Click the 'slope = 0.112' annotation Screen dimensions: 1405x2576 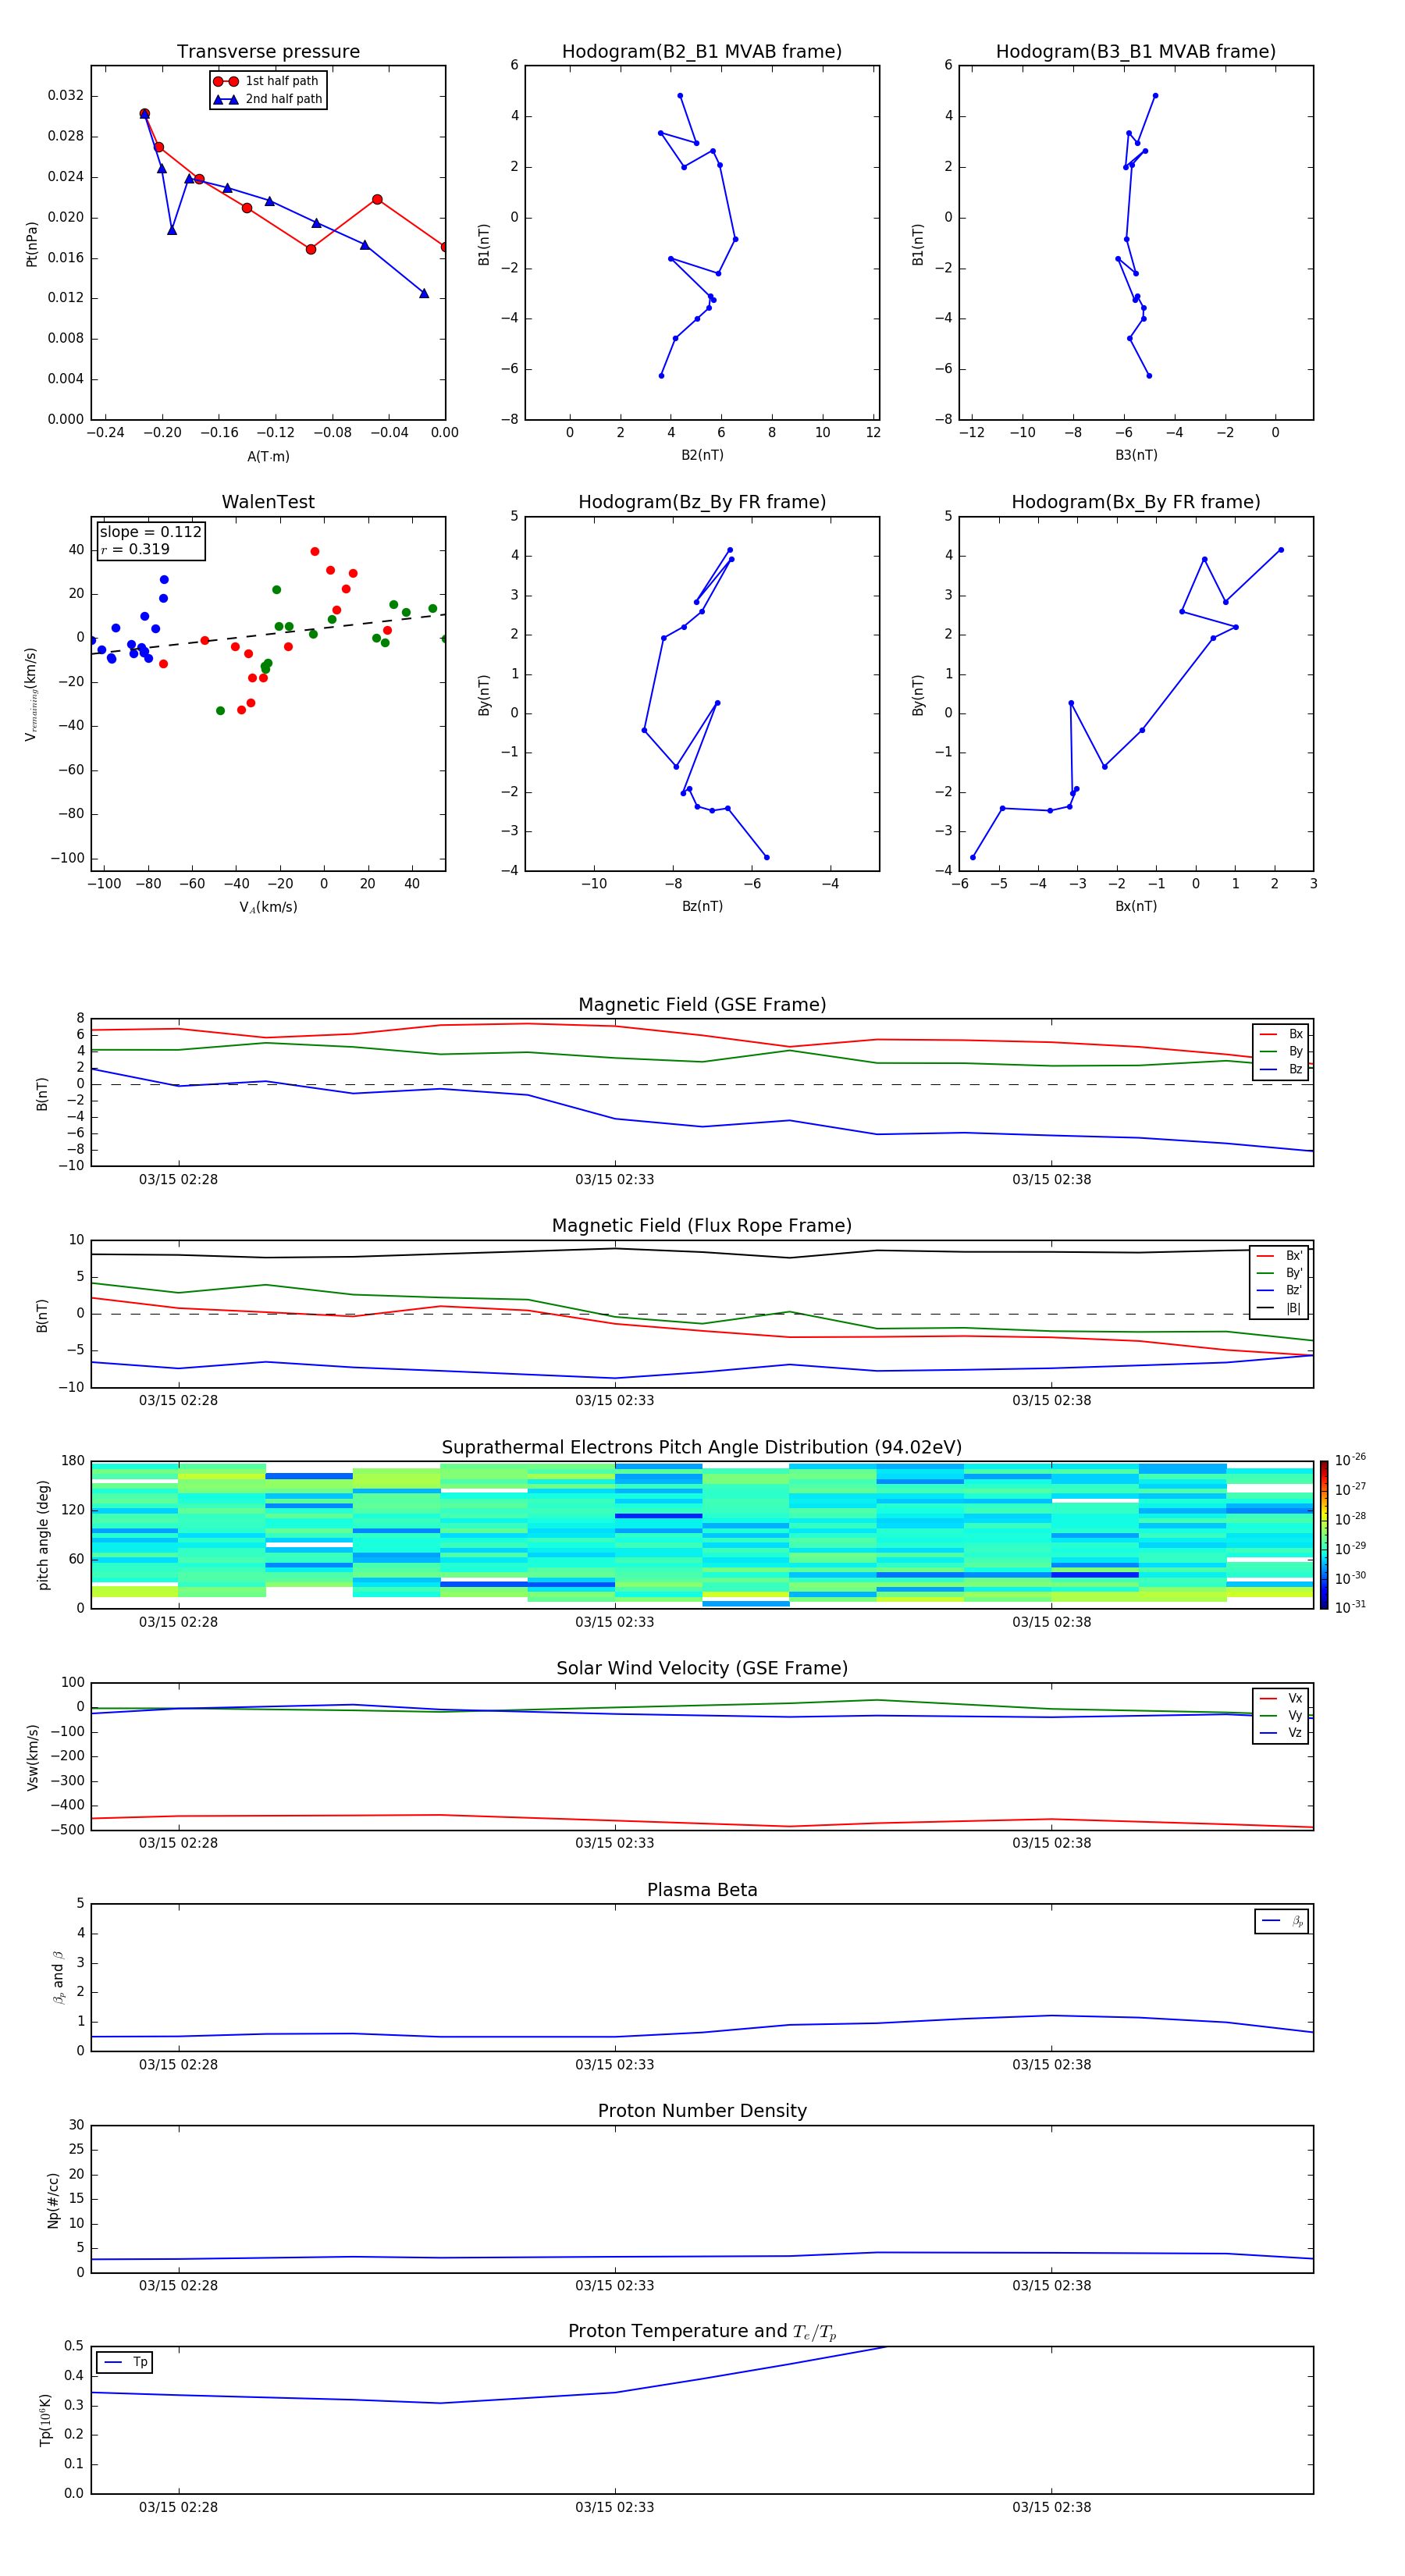point(151,532)
